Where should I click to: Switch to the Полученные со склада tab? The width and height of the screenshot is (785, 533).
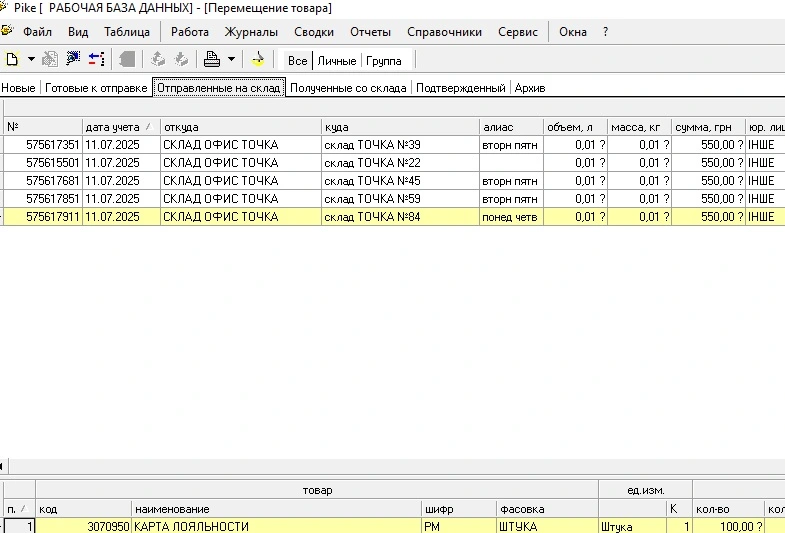(348, 88)
